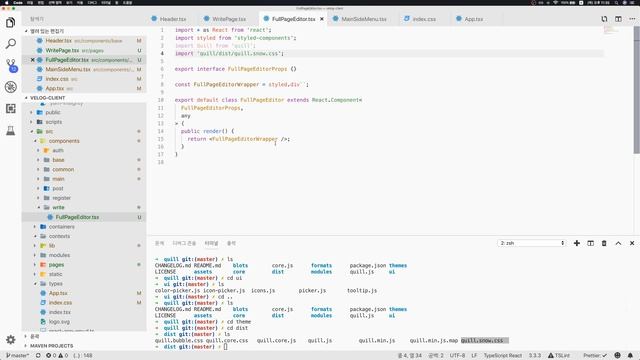Click the TSLint warning status item
Image resolution: width=640 pixels, height=360 pixels.
[x=559, y=356]
